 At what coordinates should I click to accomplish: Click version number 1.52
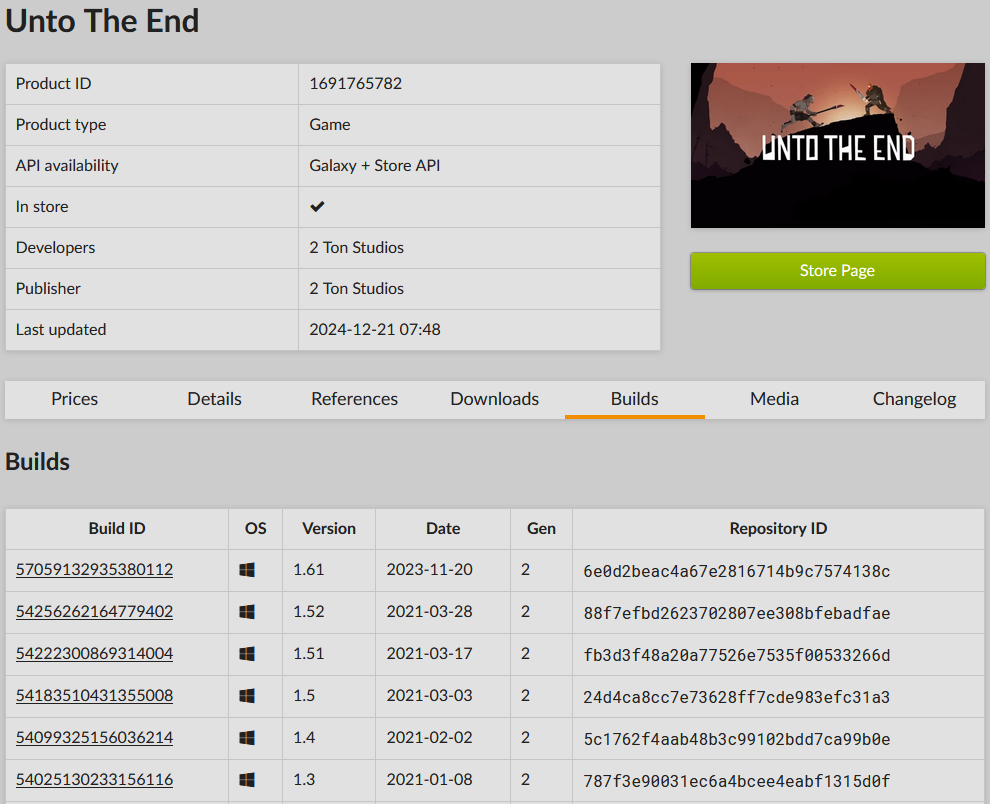[x=308, y=612]
